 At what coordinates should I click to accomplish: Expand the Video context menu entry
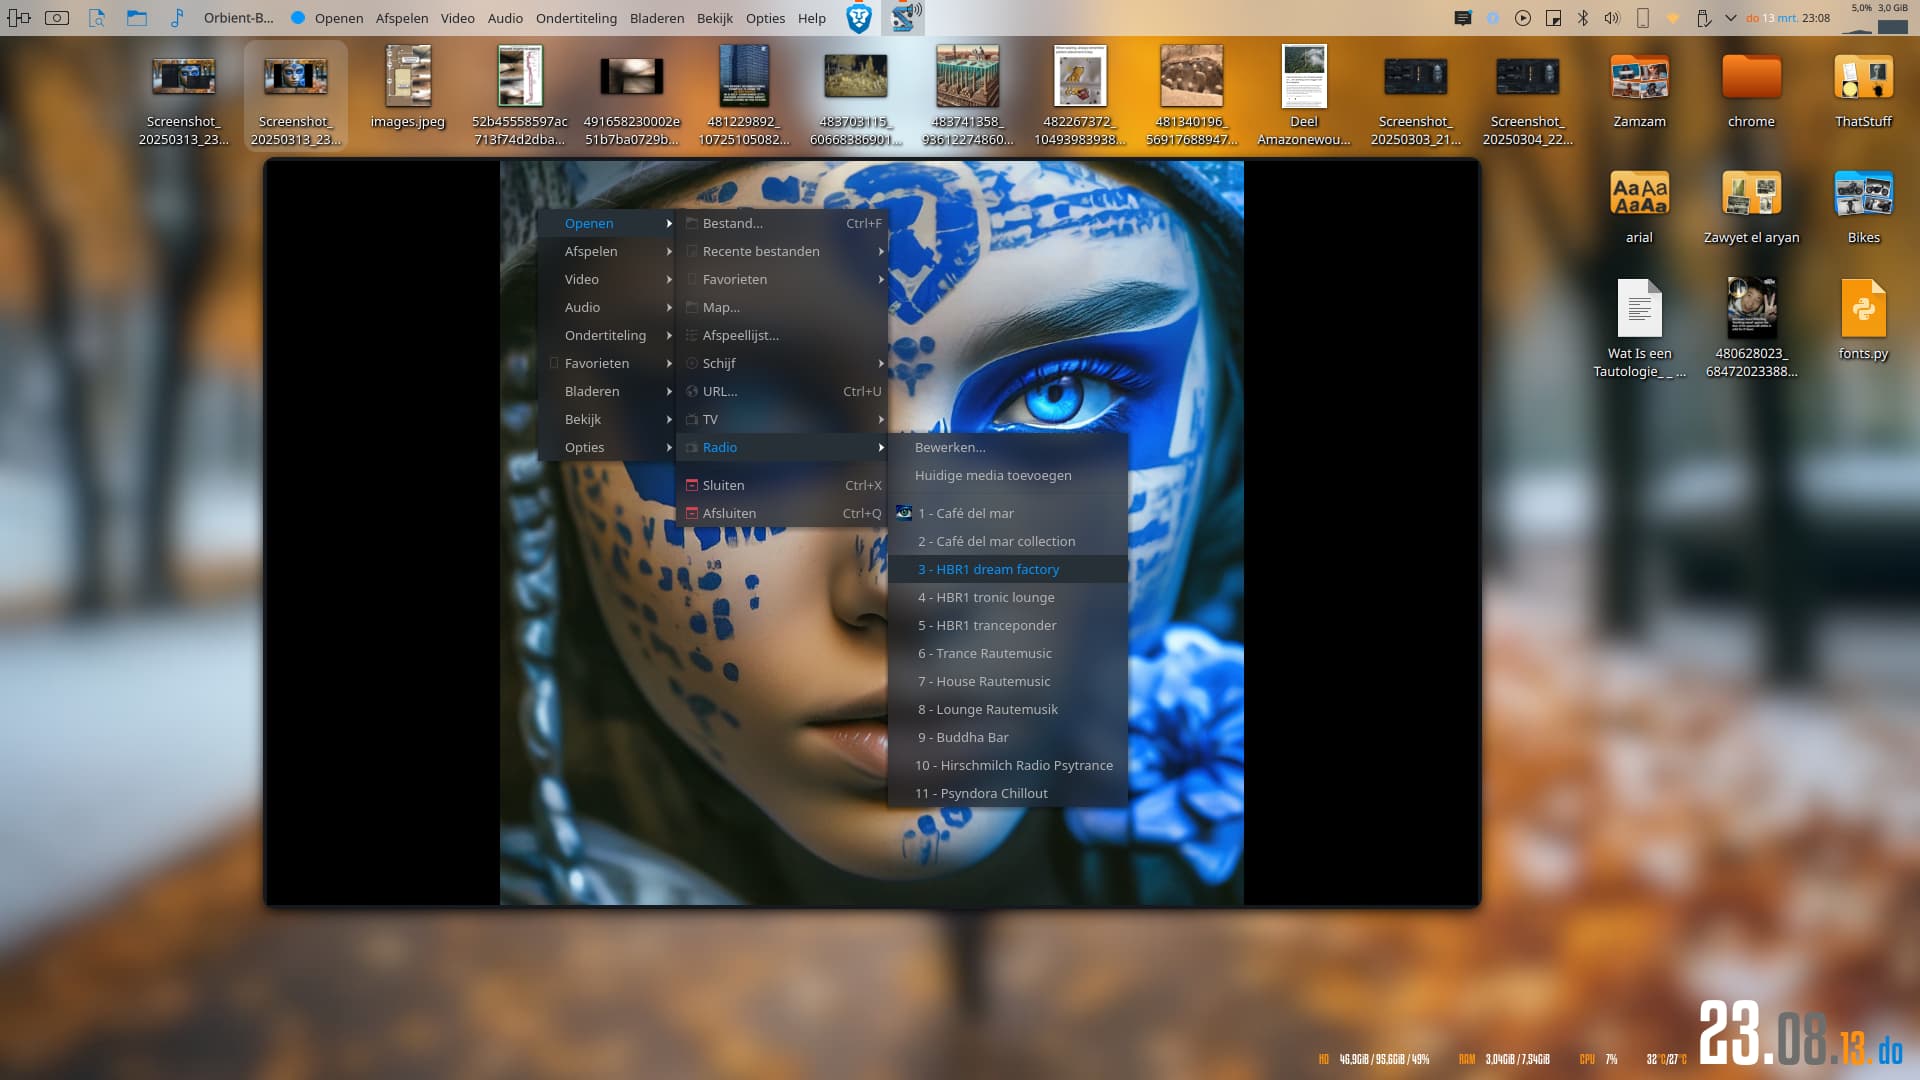607,279
